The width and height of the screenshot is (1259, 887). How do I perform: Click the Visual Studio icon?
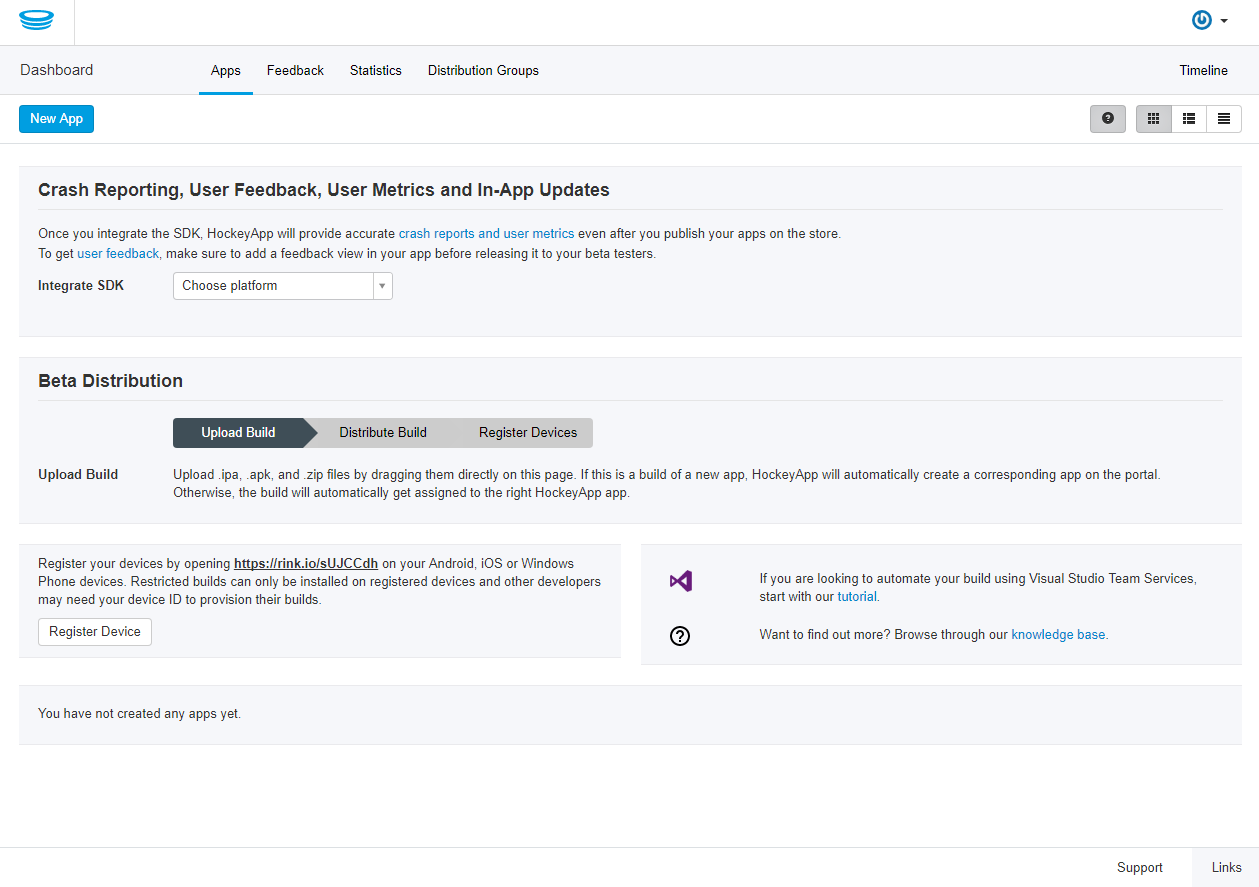(681, 581)
